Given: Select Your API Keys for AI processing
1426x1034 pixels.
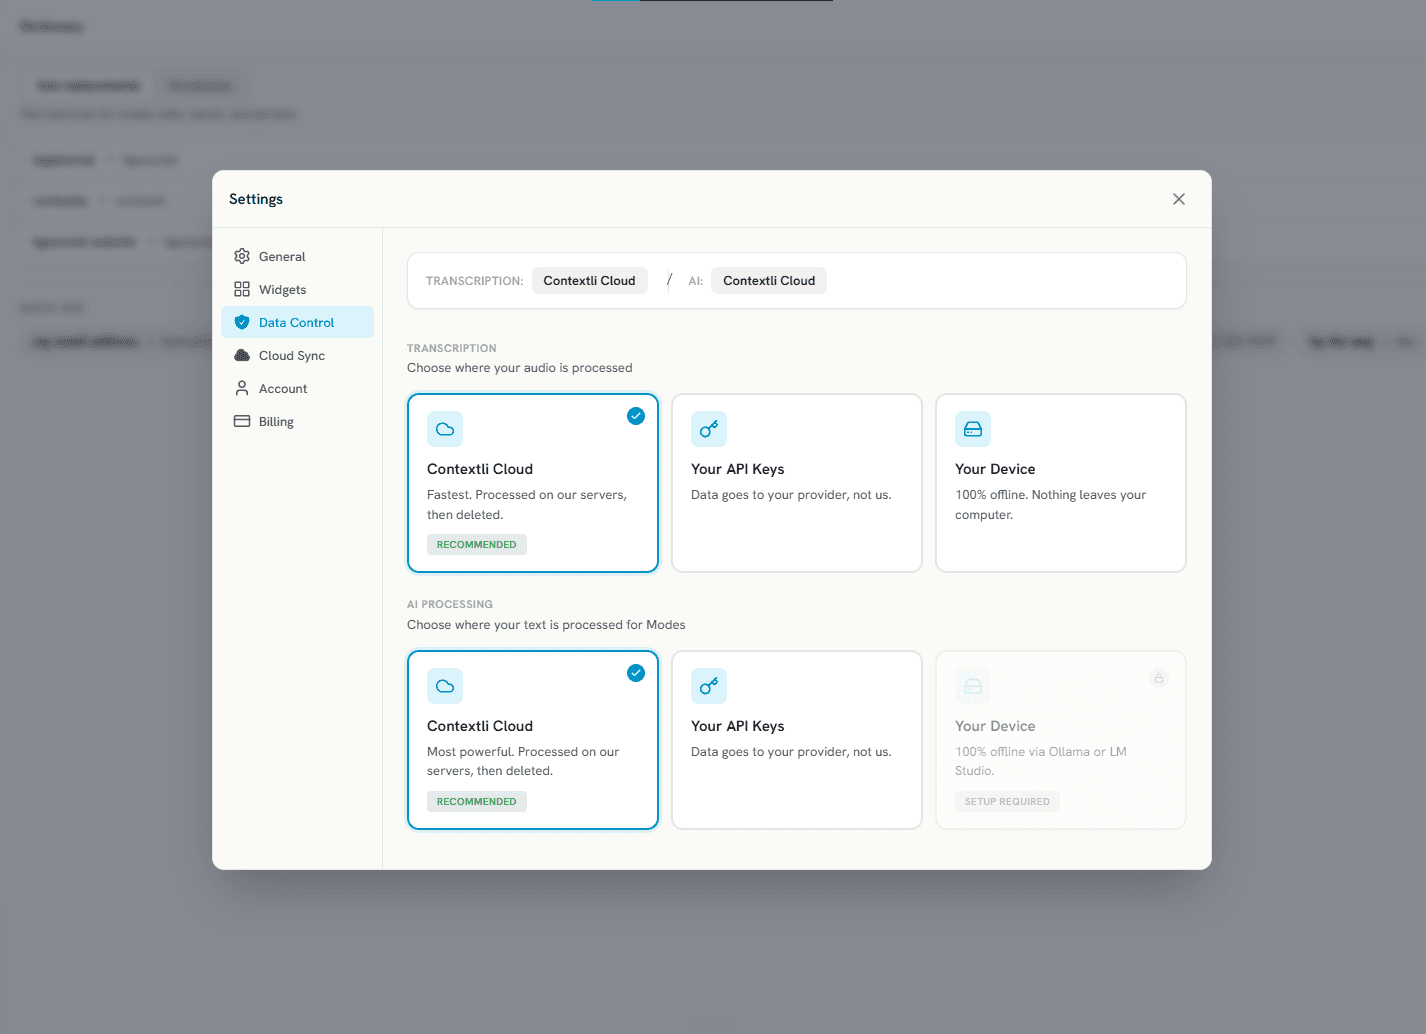Looking at the screenshot, I should point(797,740).
